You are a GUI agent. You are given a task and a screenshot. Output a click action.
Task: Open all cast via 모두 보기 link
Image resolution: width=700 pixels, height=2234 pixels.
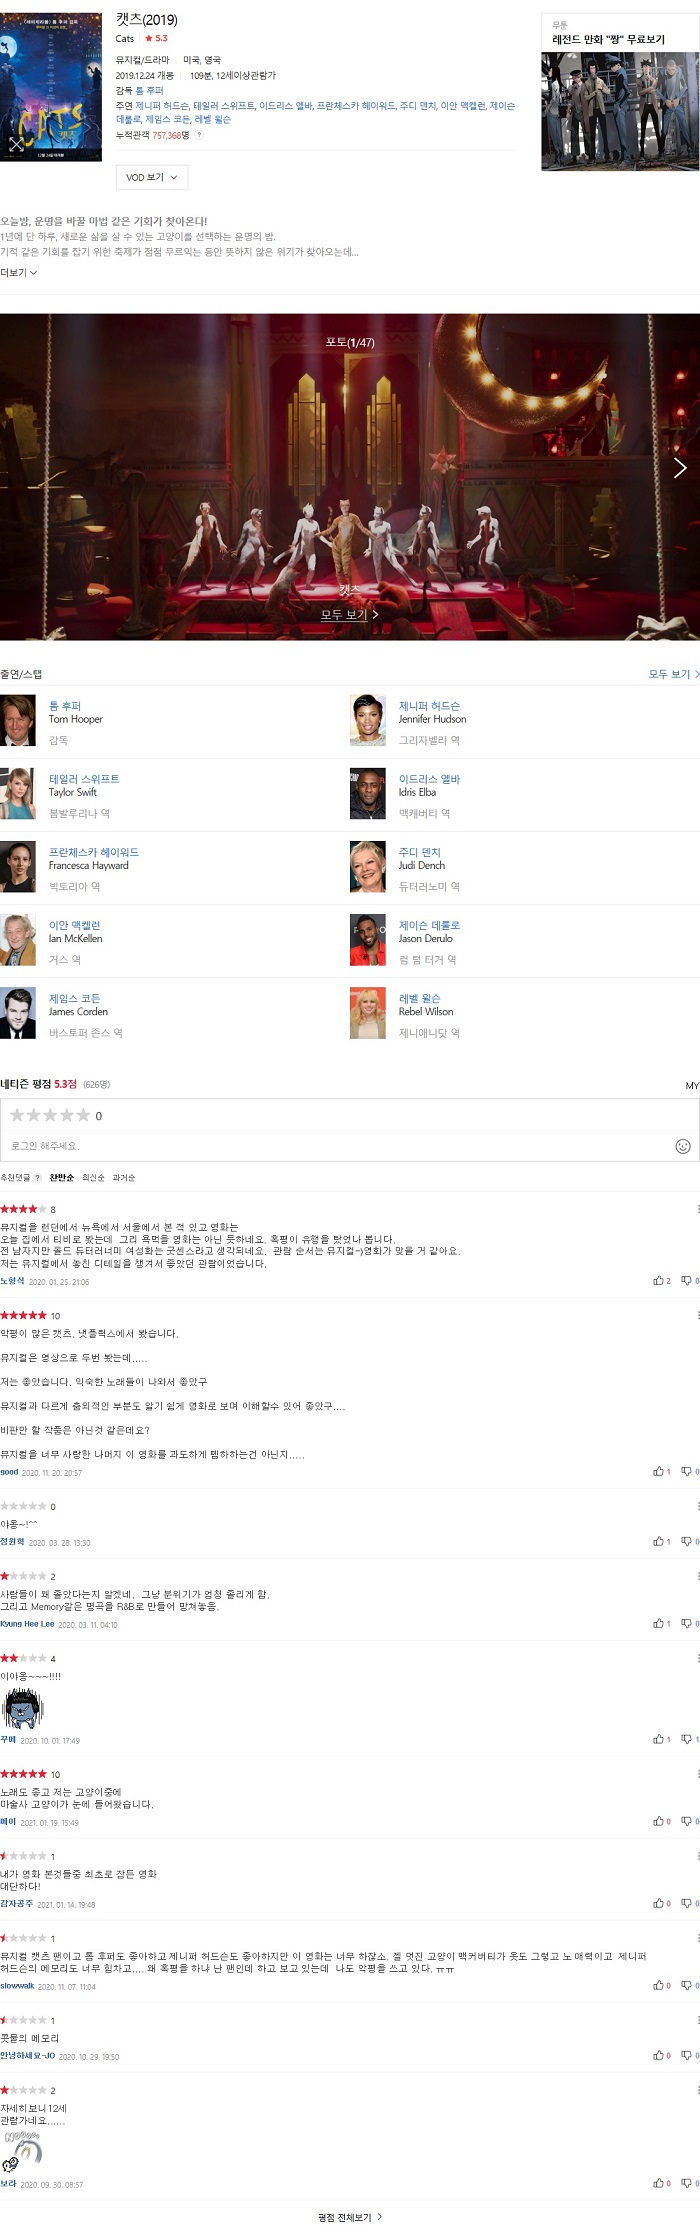click(x=673, y=674)
